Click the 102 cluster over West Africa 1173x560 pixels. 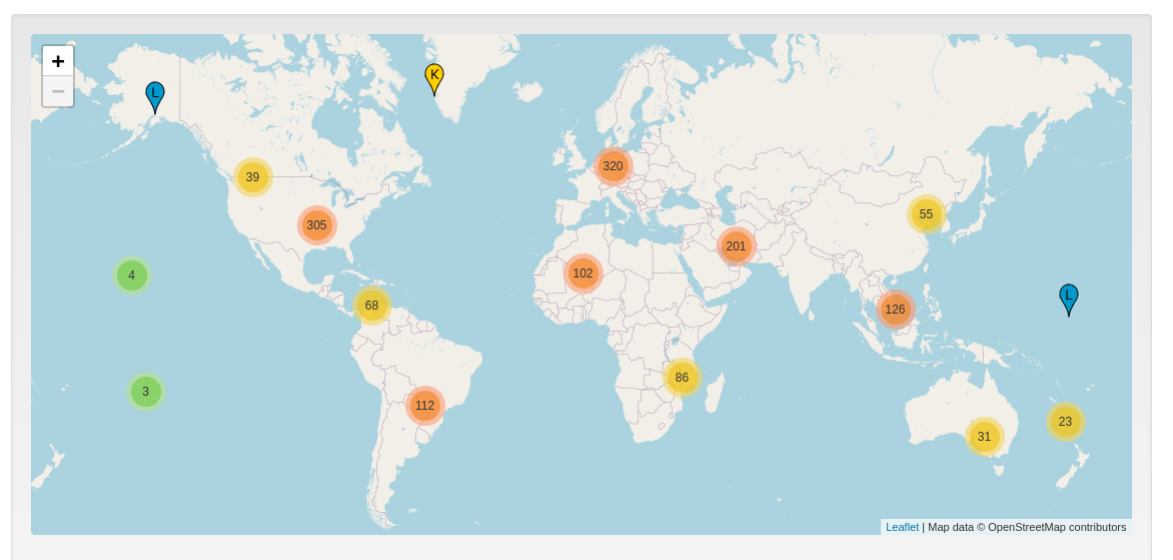click(583, 273)
